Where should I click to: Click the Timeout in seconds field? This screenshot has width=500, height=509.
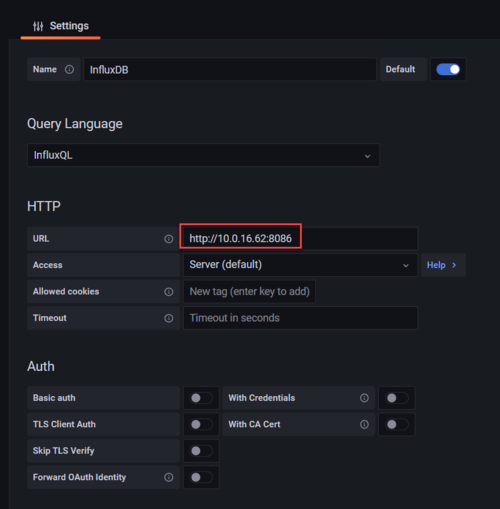[300, 318]
